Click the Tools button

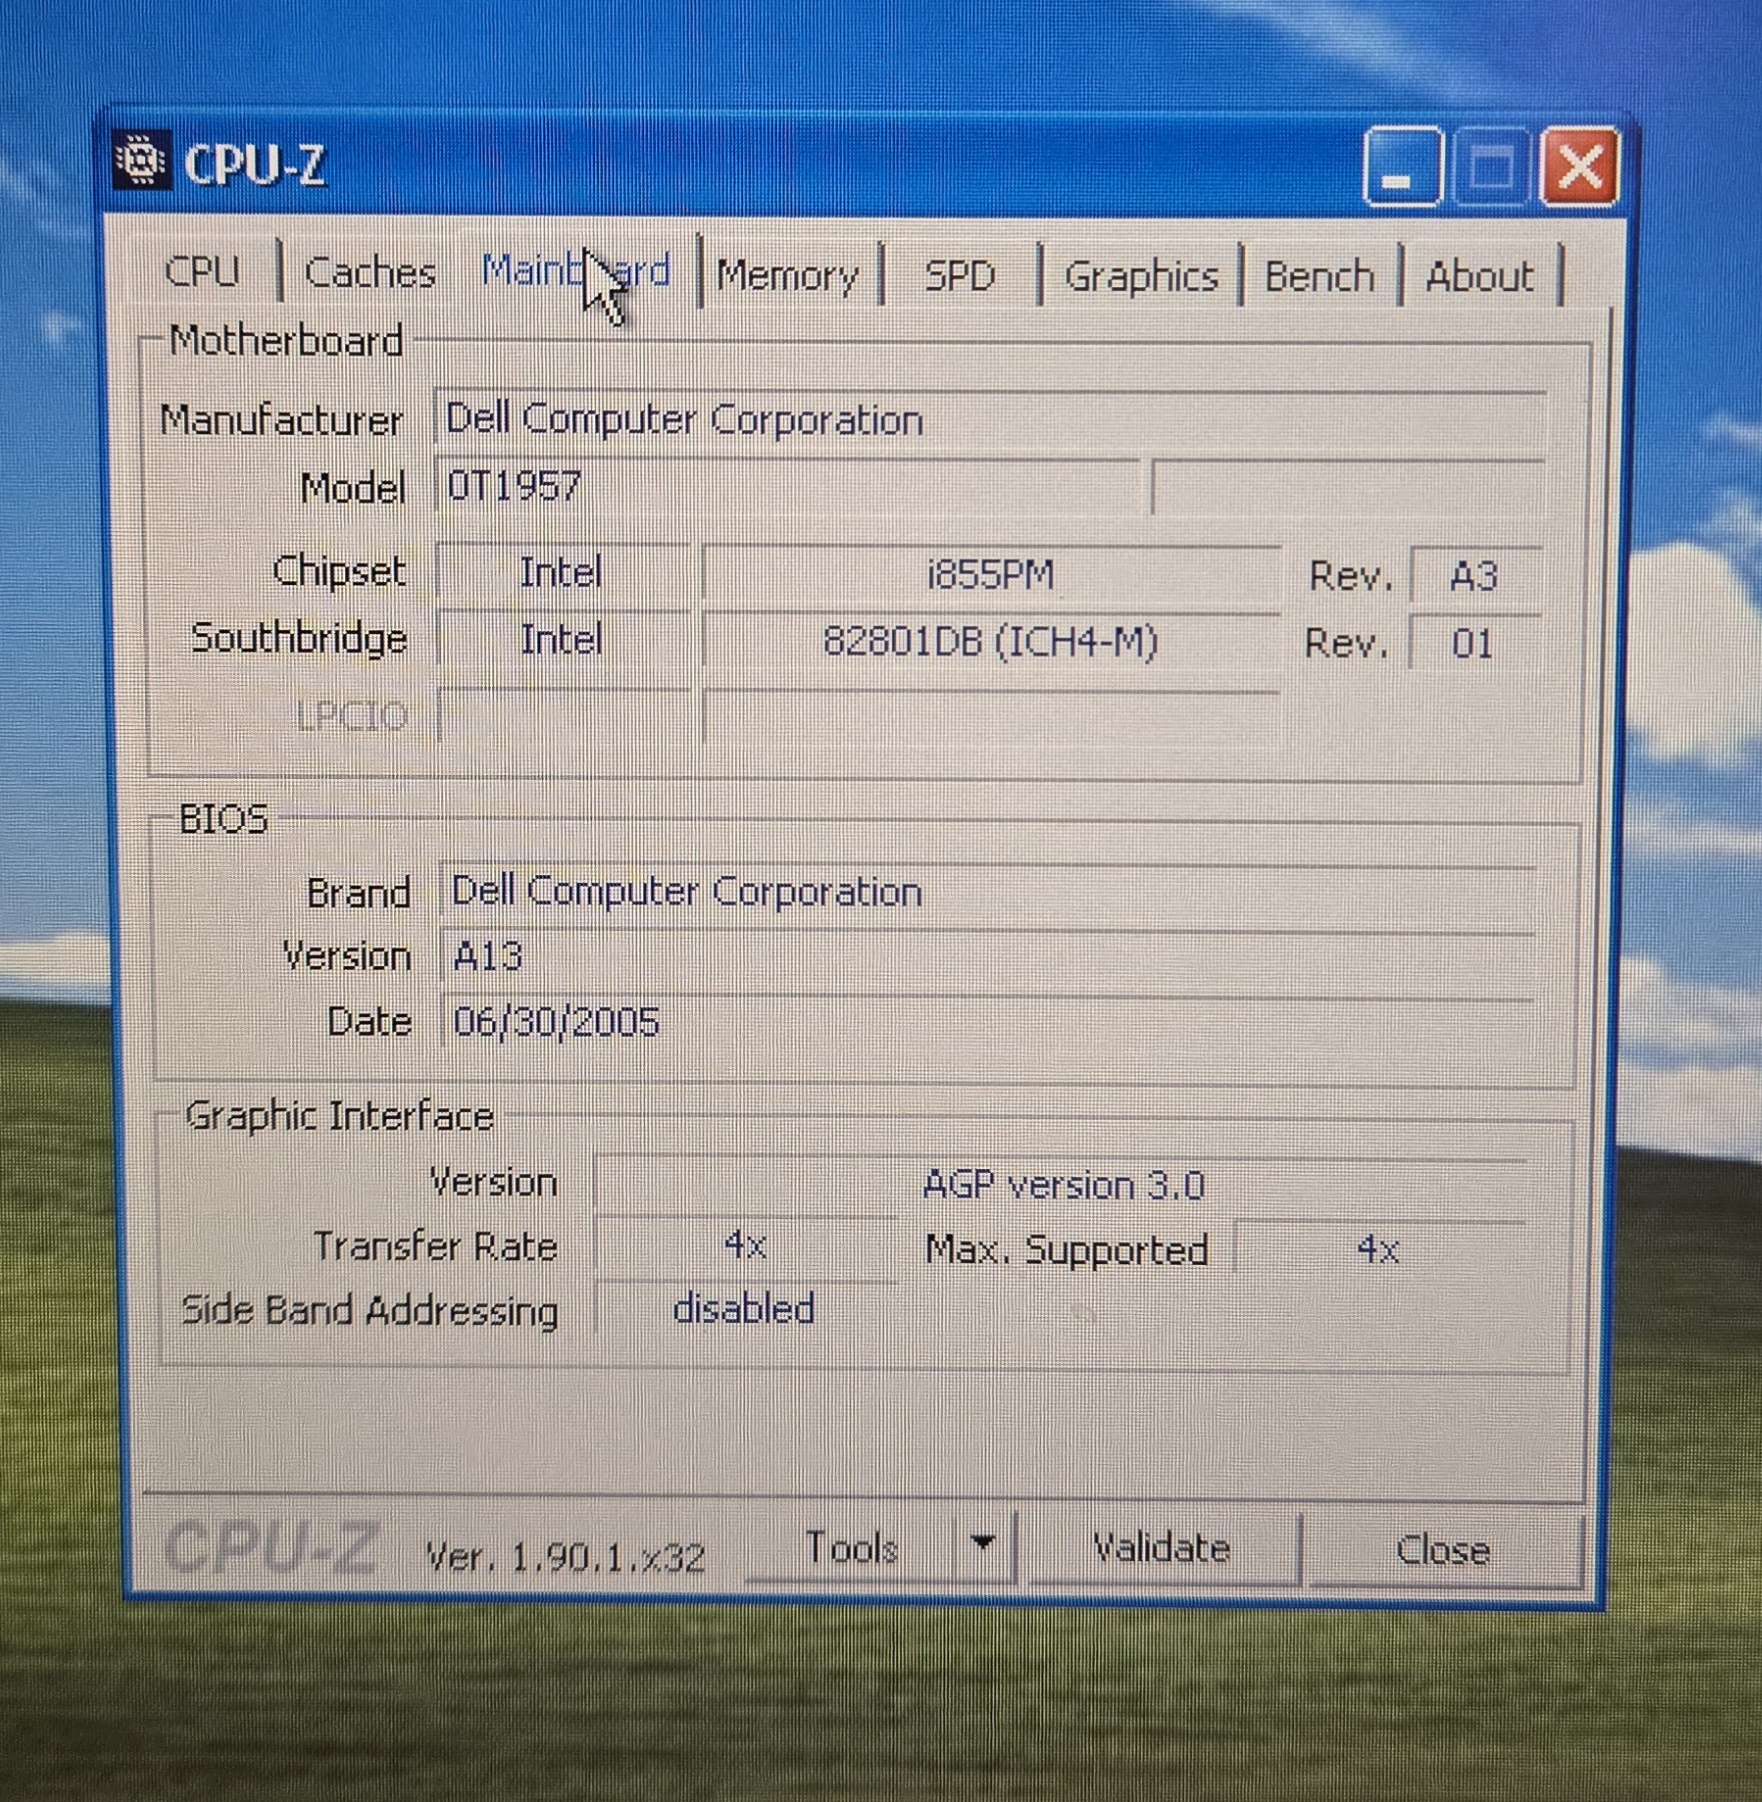pos(852,1547)
